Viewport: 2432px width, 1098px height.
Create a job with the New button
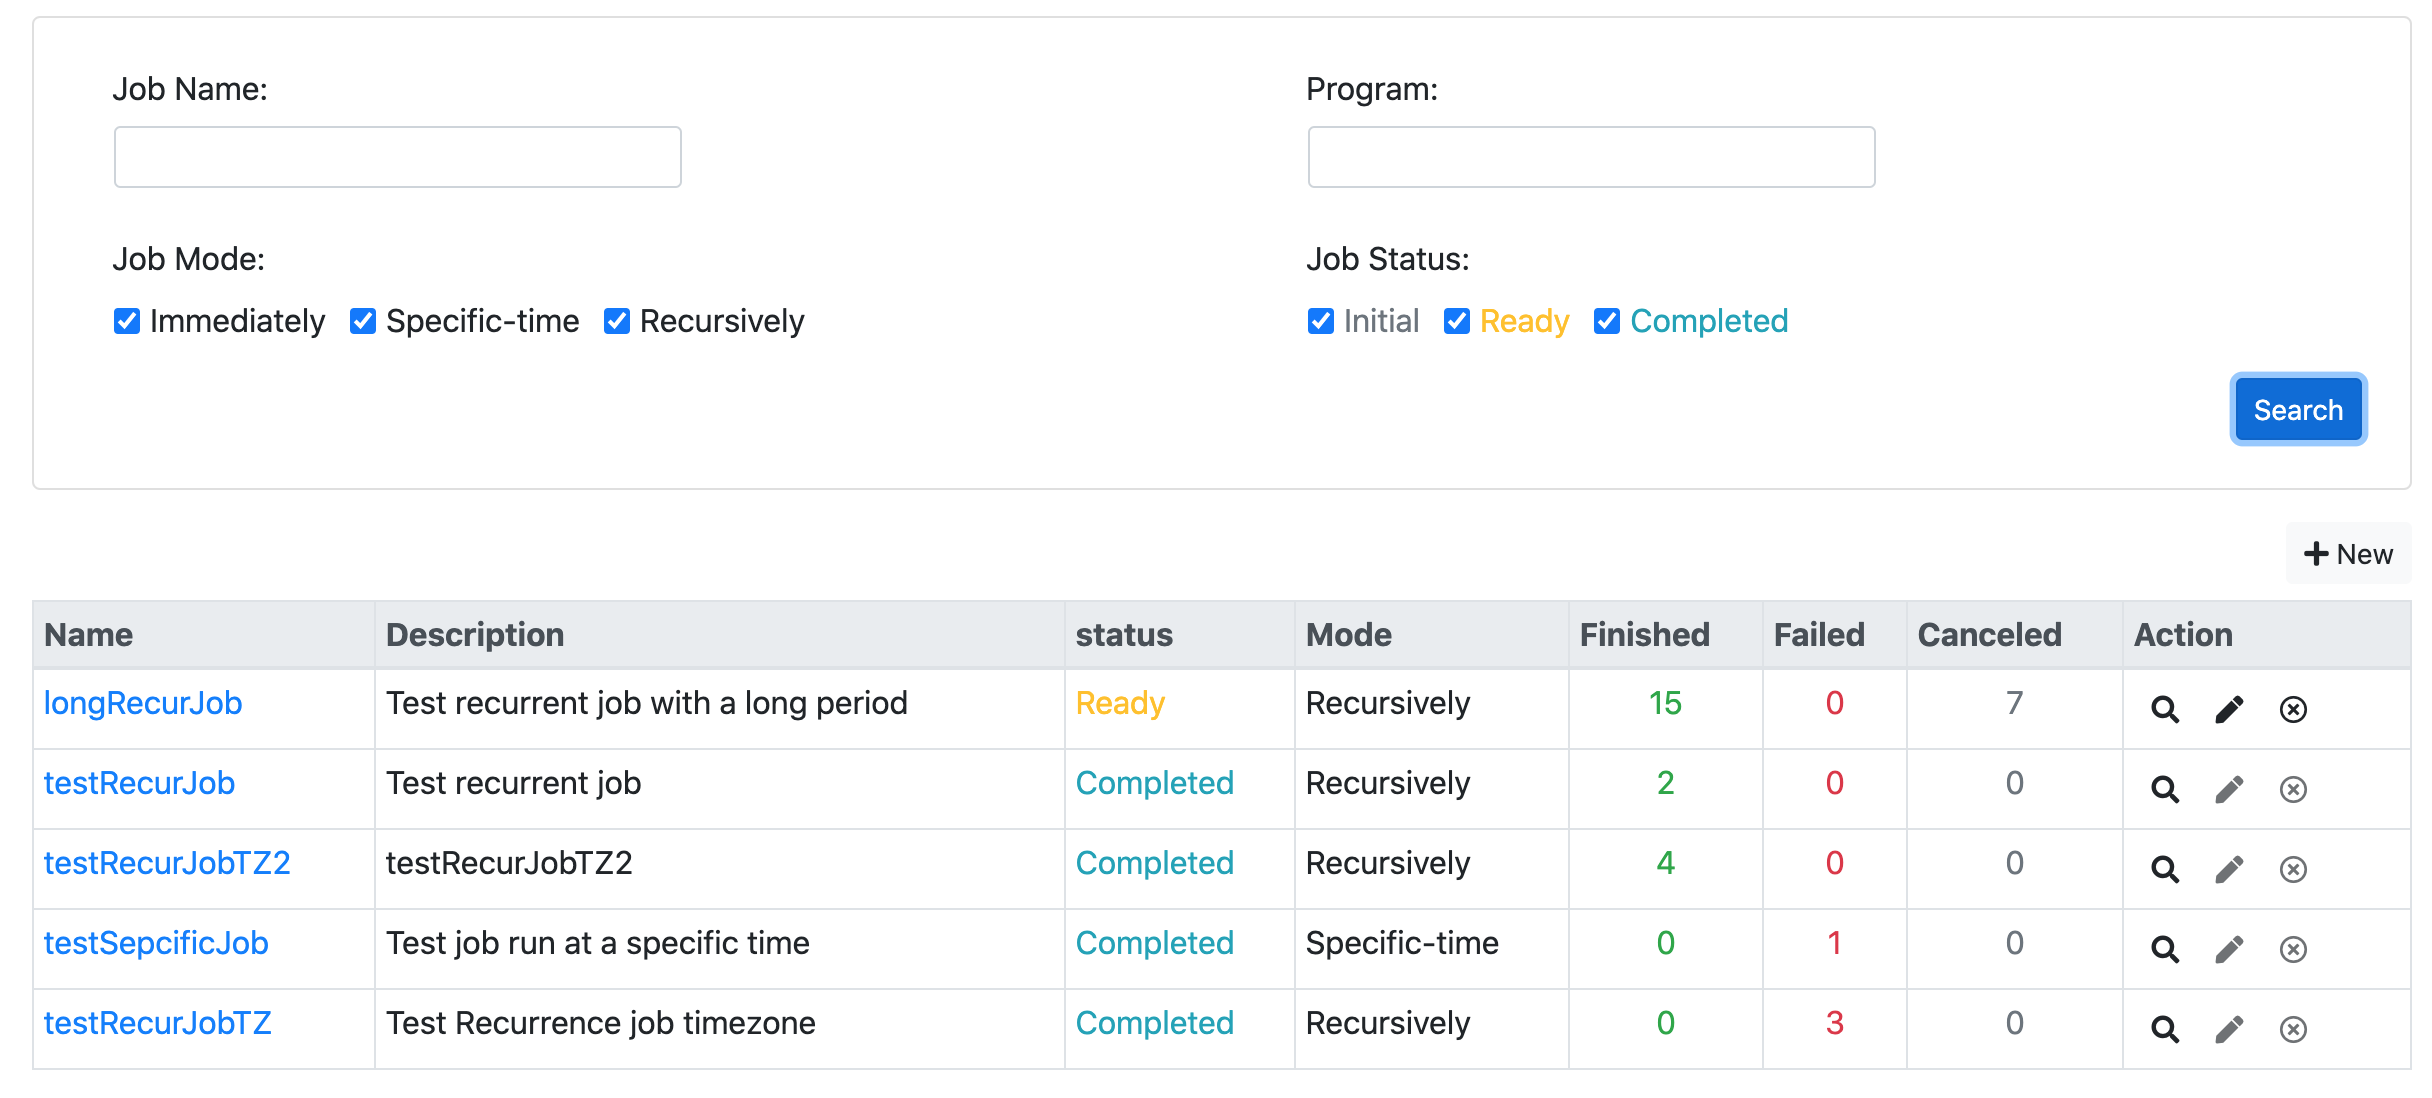tap(2348, 554)
